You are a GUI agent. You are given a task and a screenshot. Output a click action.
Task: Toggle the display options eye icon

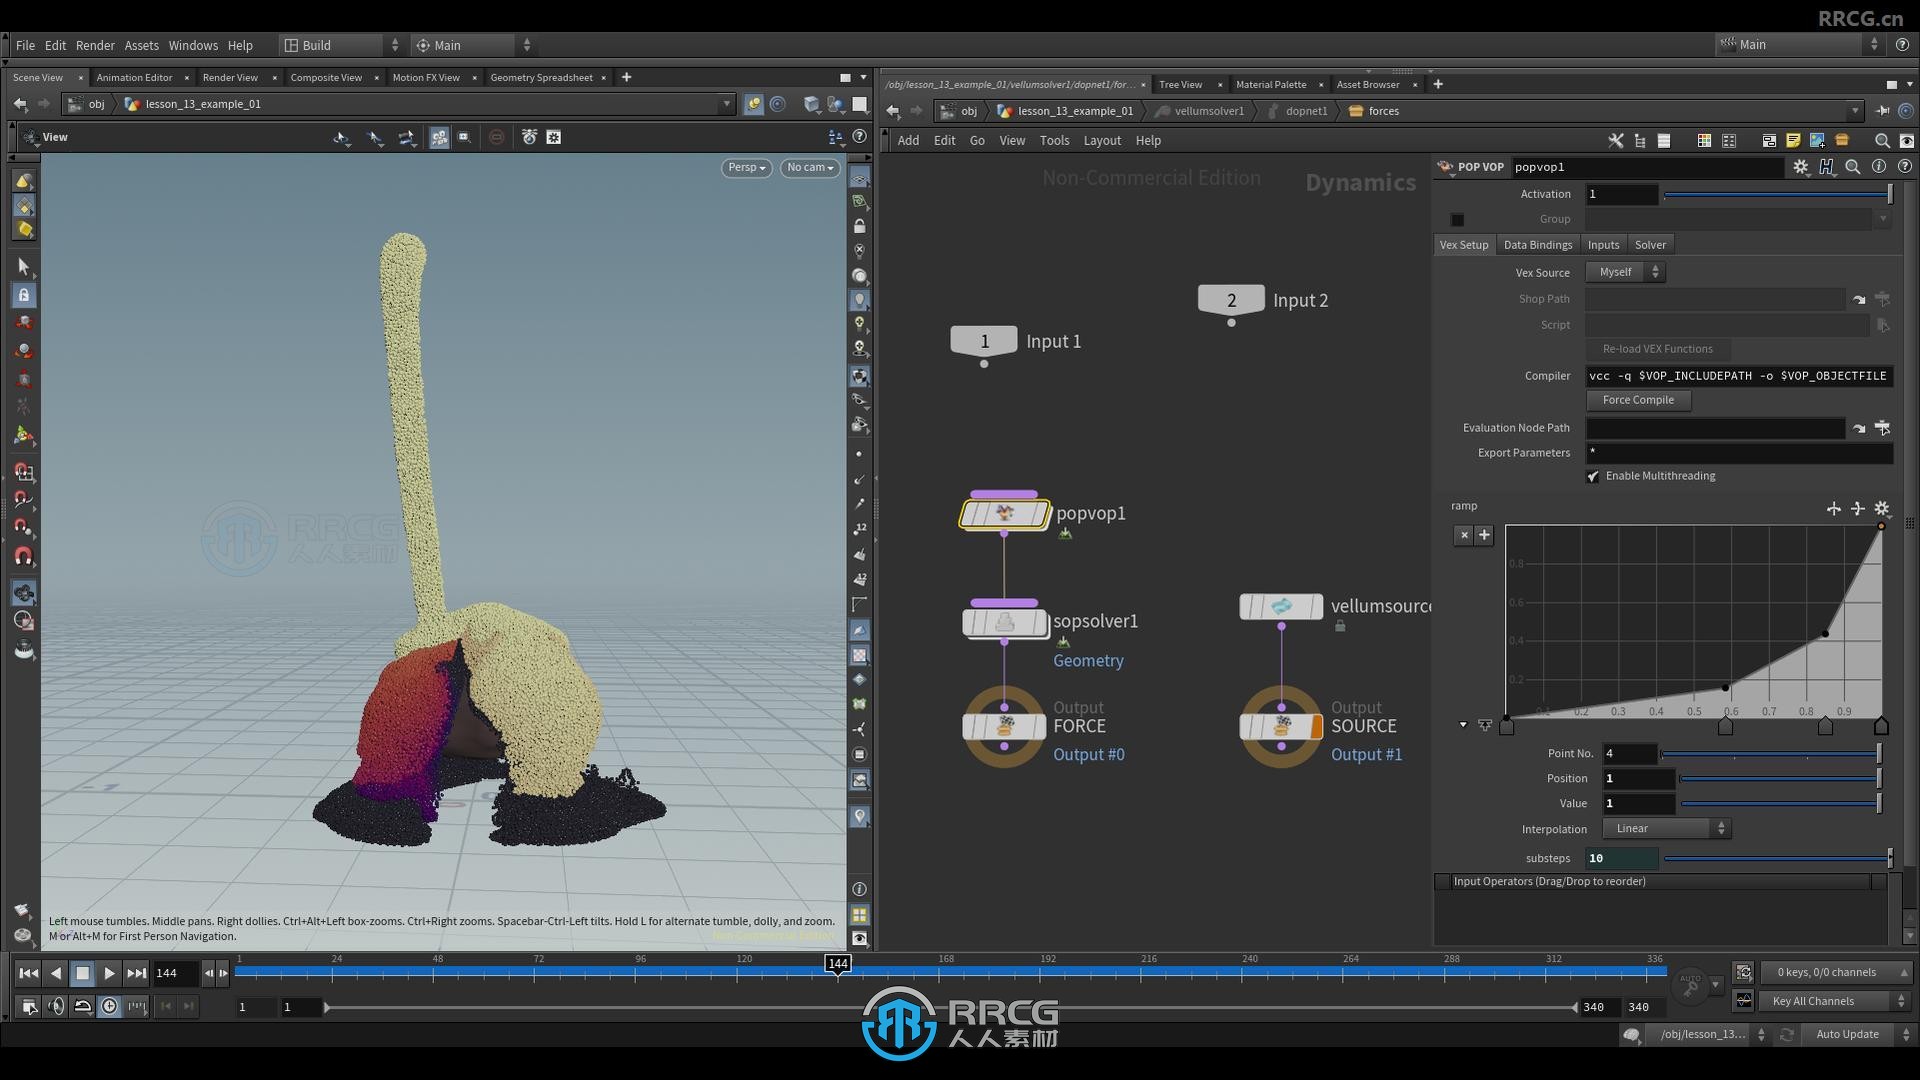(x=860, y=938)
